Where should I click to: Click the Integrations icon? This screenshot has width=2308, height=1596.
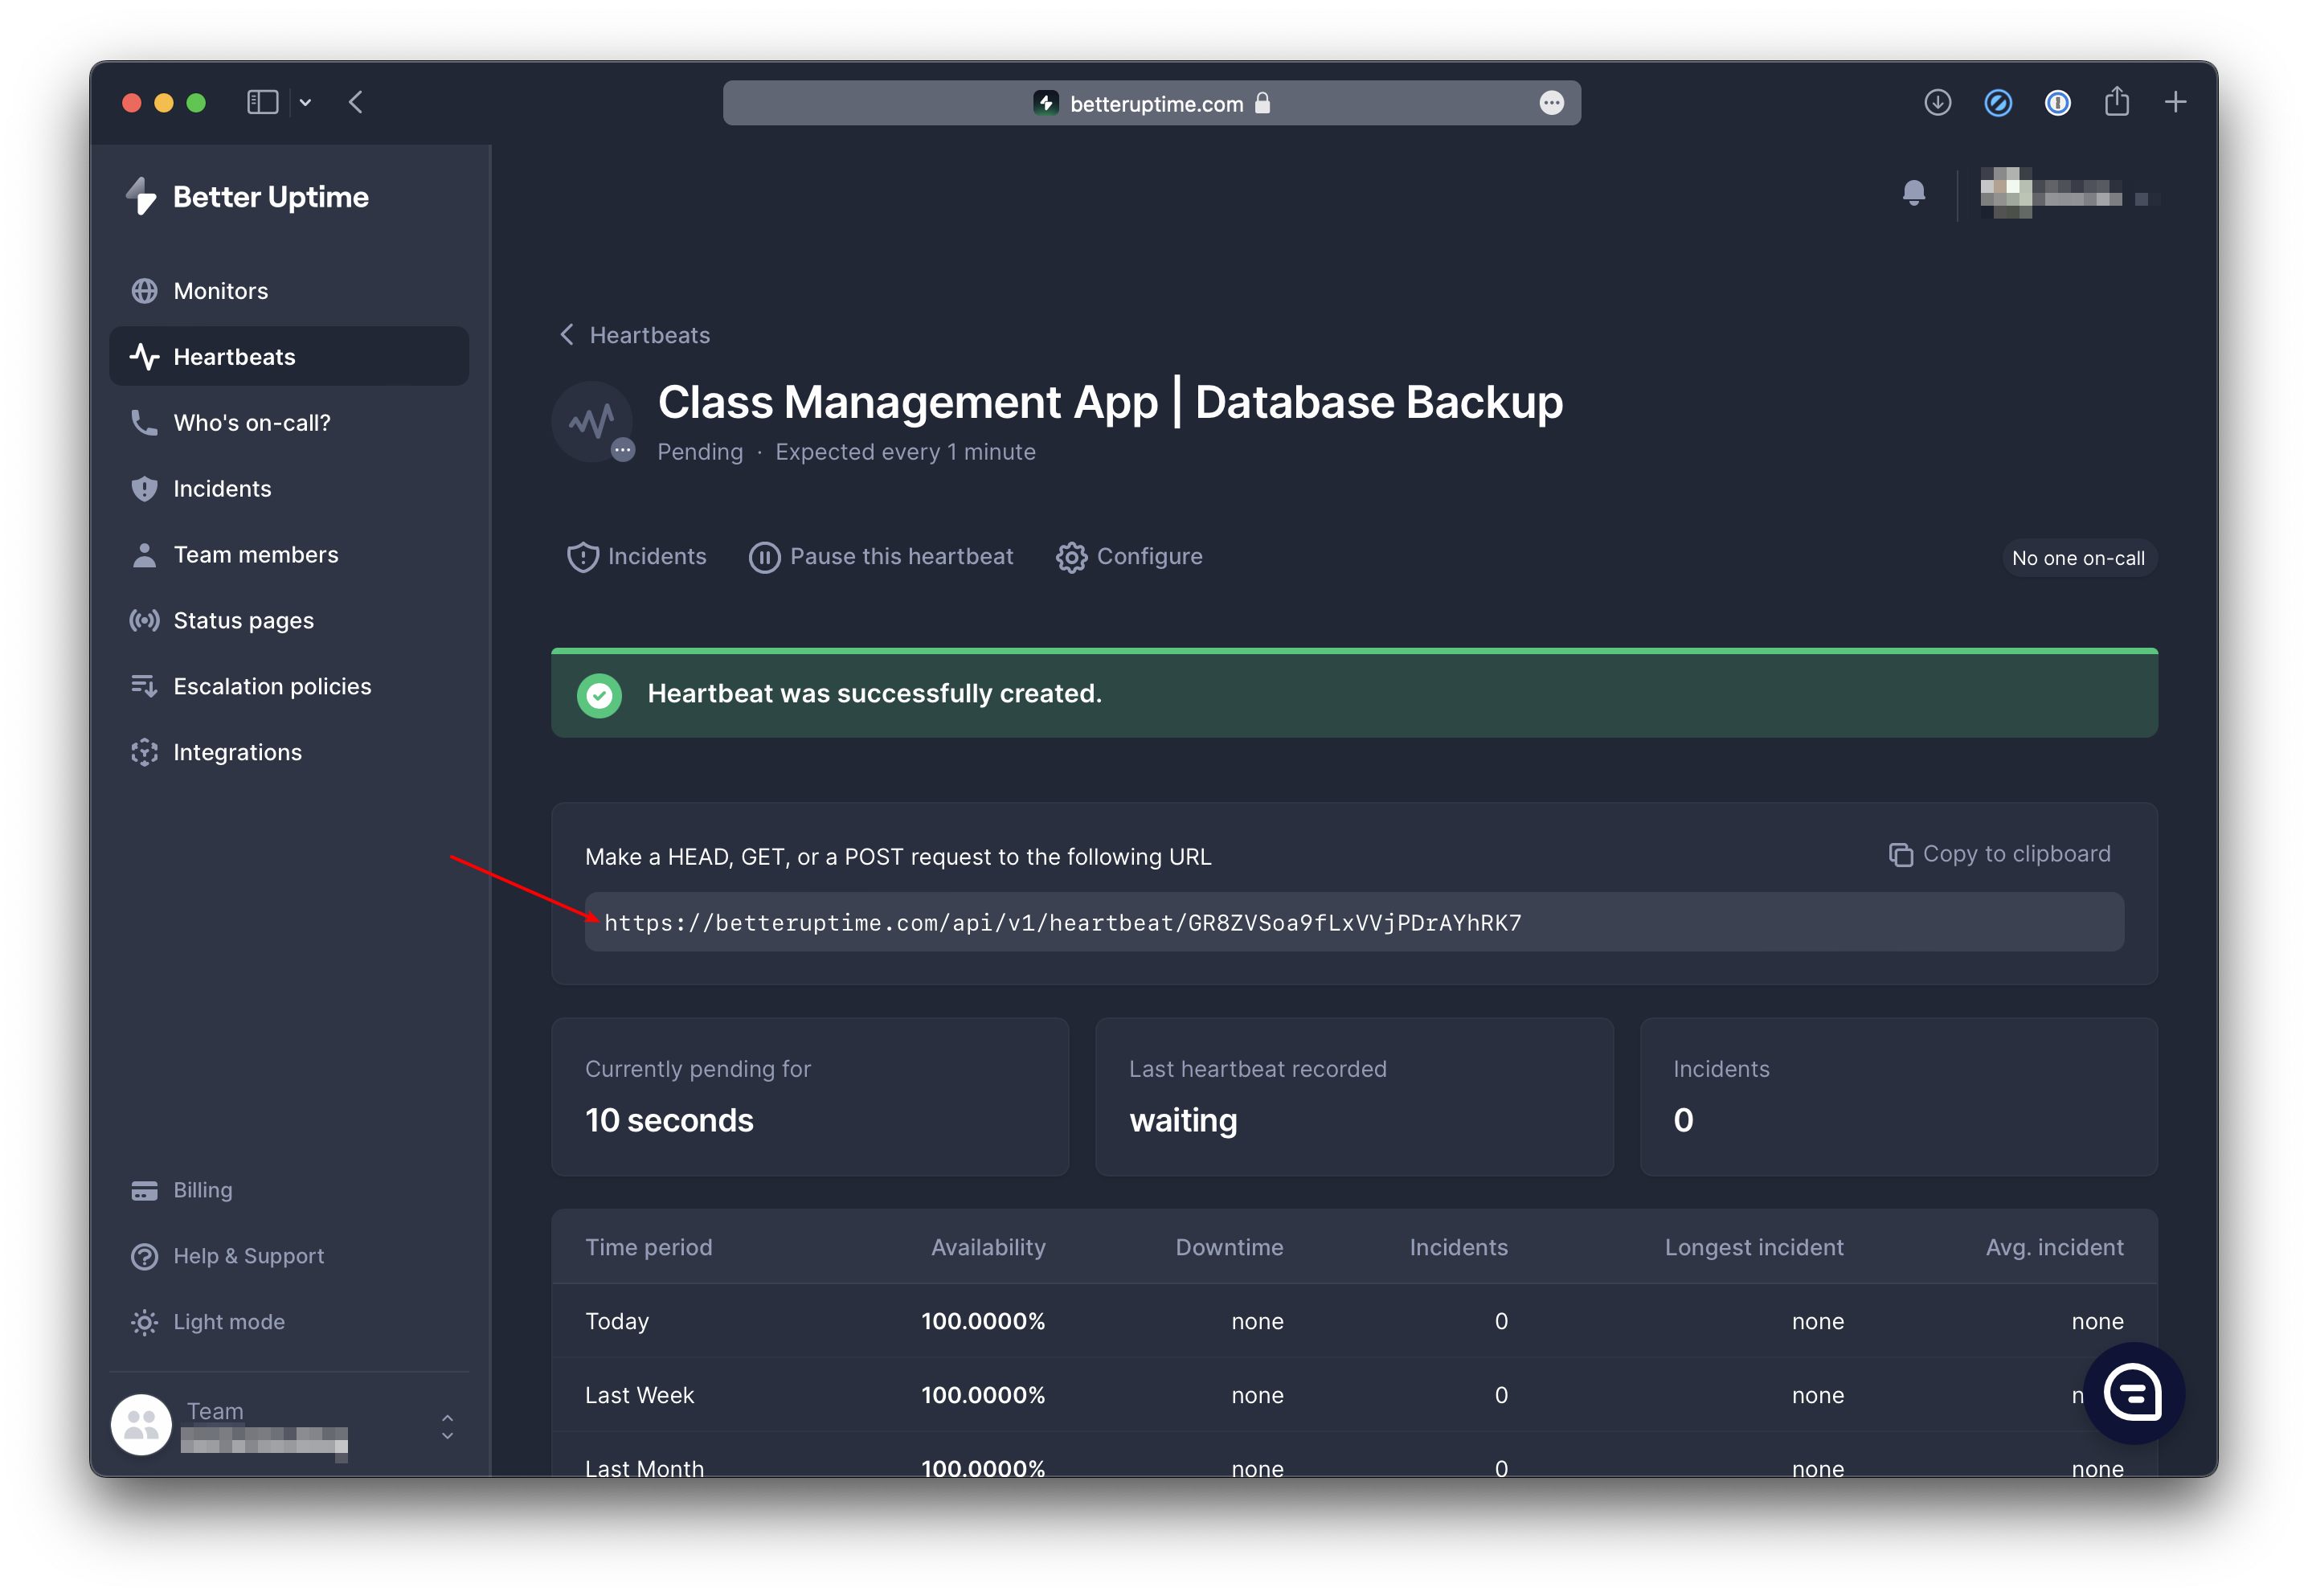click(142, 752)
